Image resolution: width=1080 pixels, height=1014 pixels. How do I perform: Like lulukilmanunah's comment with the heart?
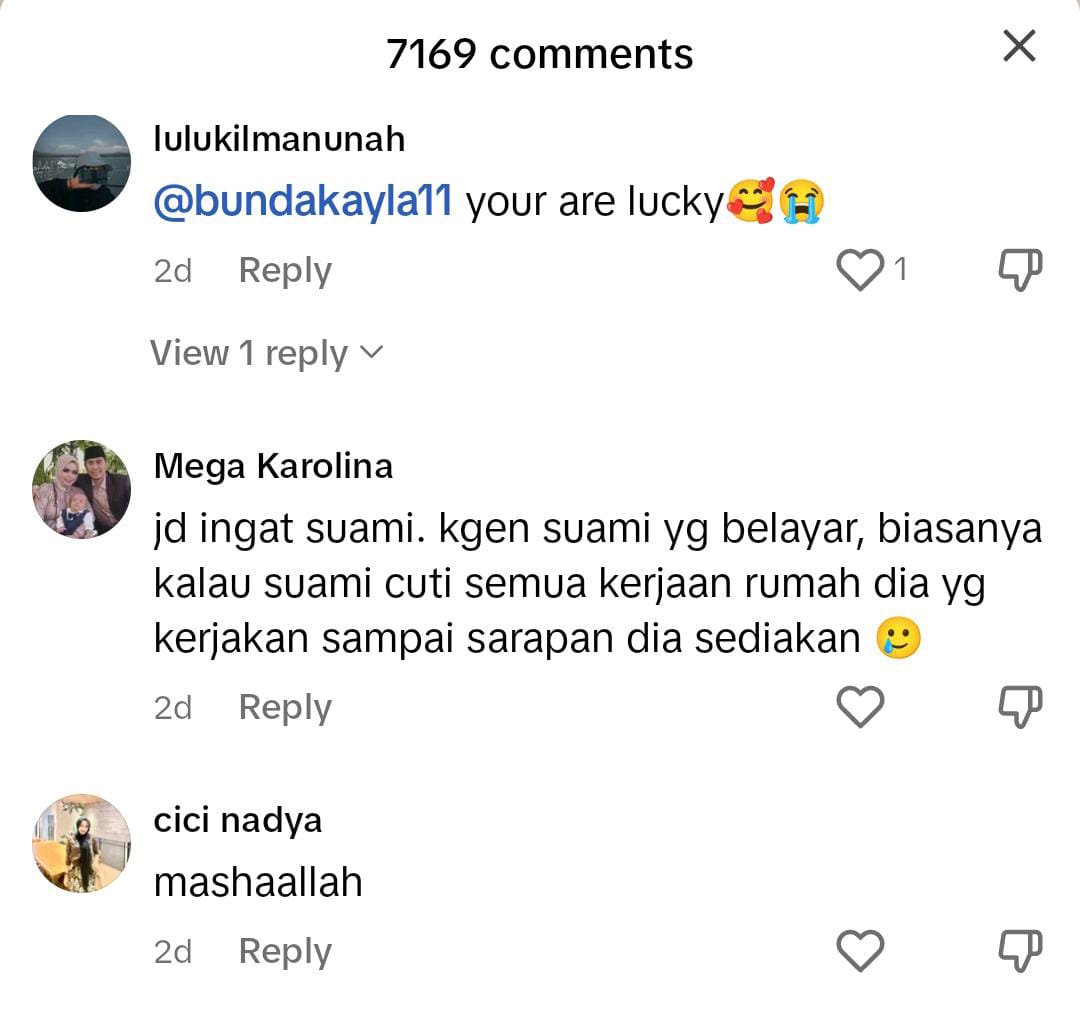tap(860, 269)
